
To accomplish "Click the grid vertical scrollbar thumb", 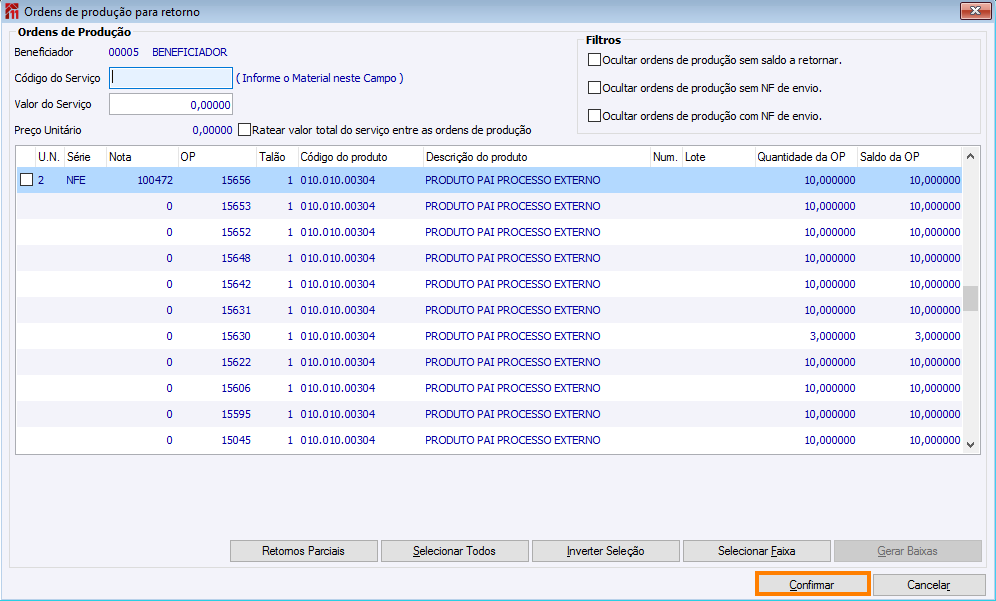I will pos(970,299).
